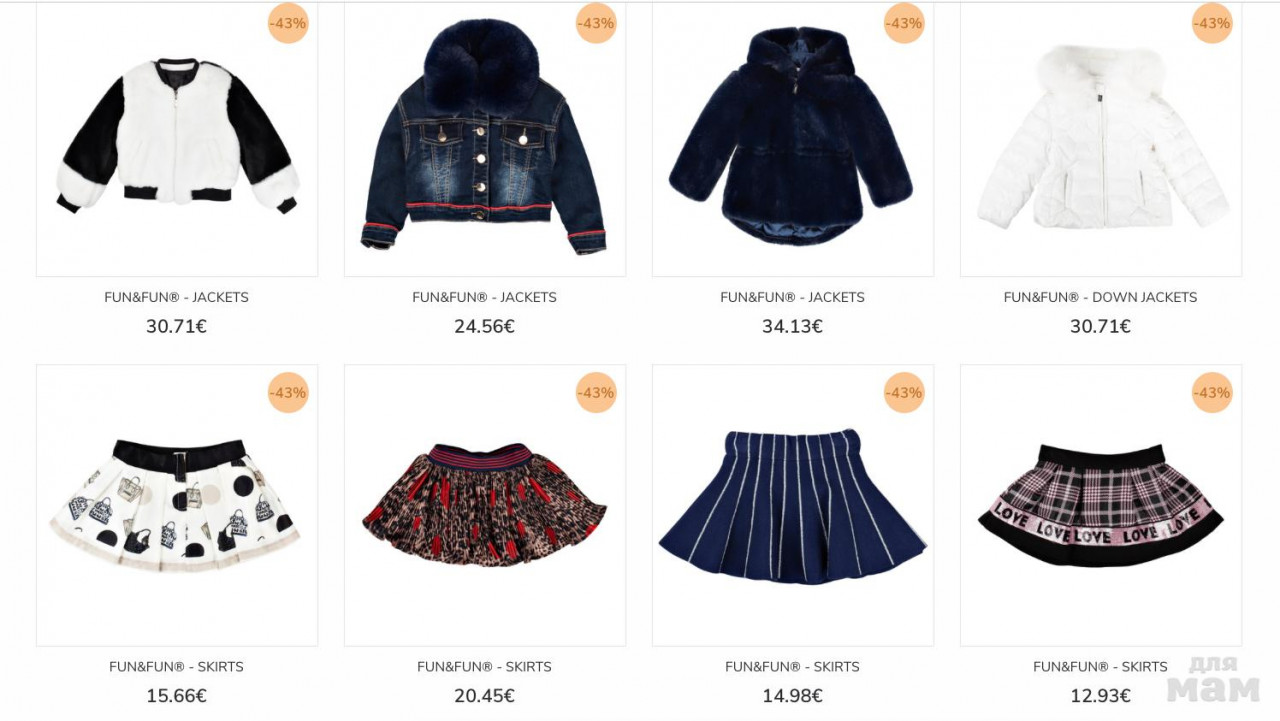
Task: Open the white down jacket image
Action: pyautogui.click(x=1100, y=137)
